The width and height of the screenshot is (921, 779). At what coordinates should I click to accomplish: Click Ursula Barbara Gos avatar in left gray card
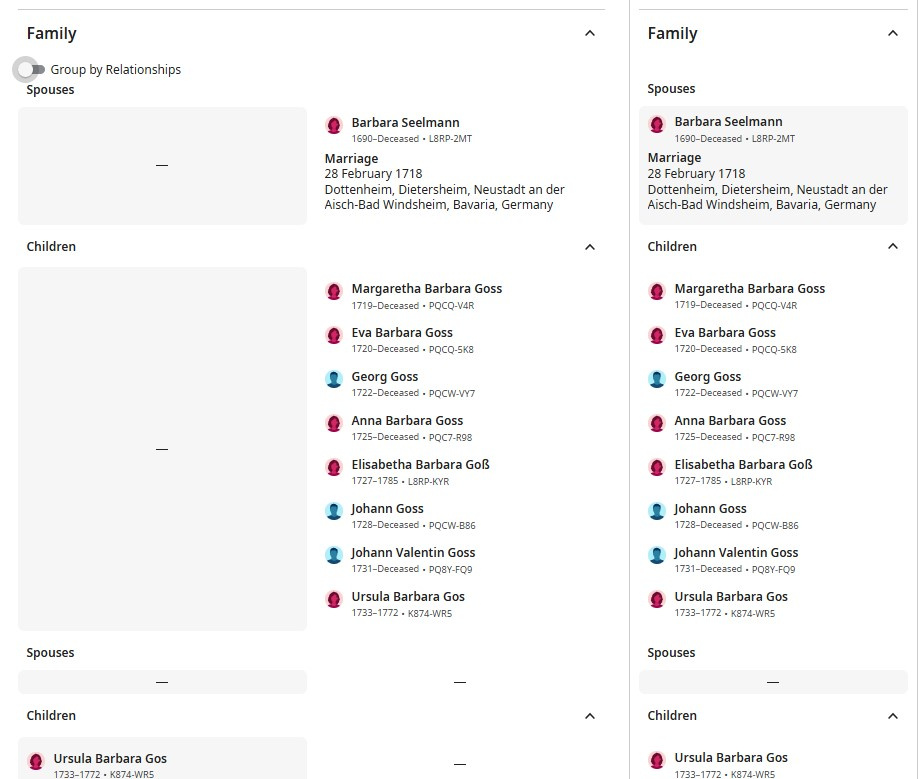click(x=36, y=761)
